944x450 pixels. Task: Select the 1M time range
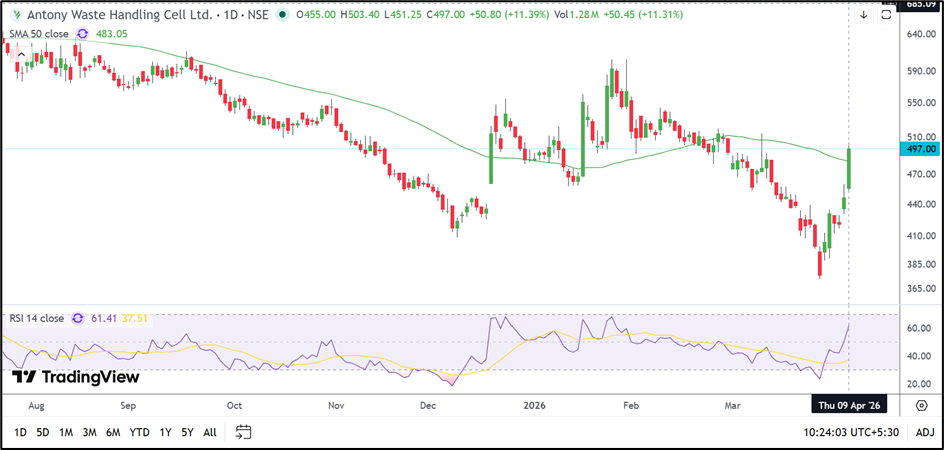pos(66,432)
